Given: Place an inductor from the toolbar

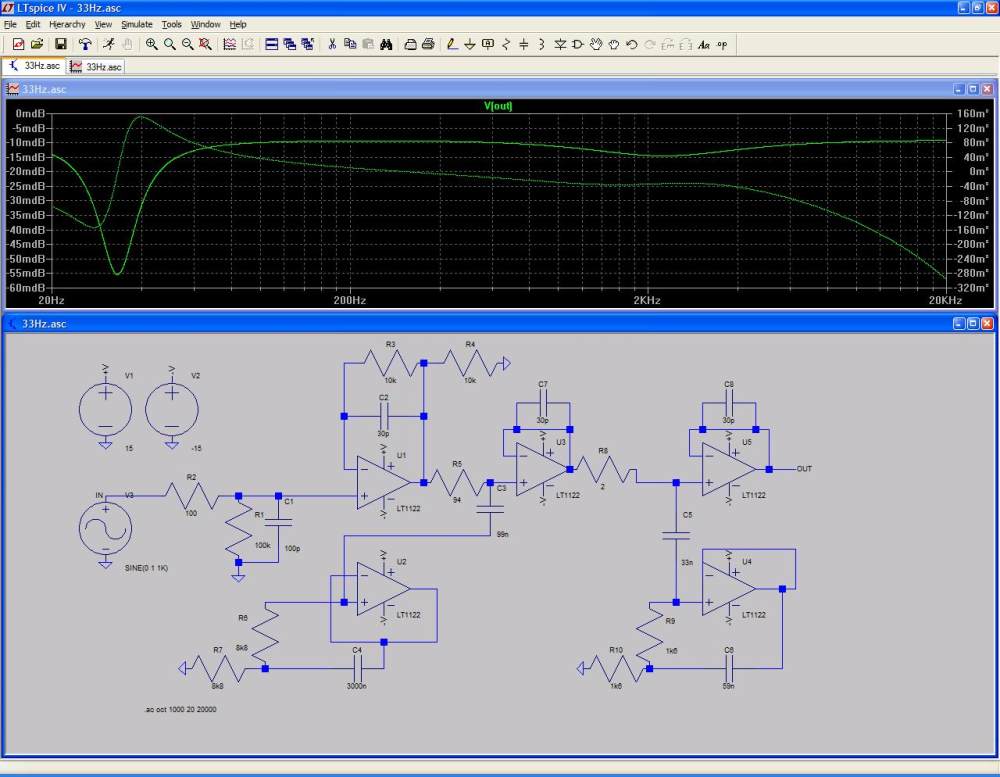Looking at the screenshot, I should pos(541,44).
